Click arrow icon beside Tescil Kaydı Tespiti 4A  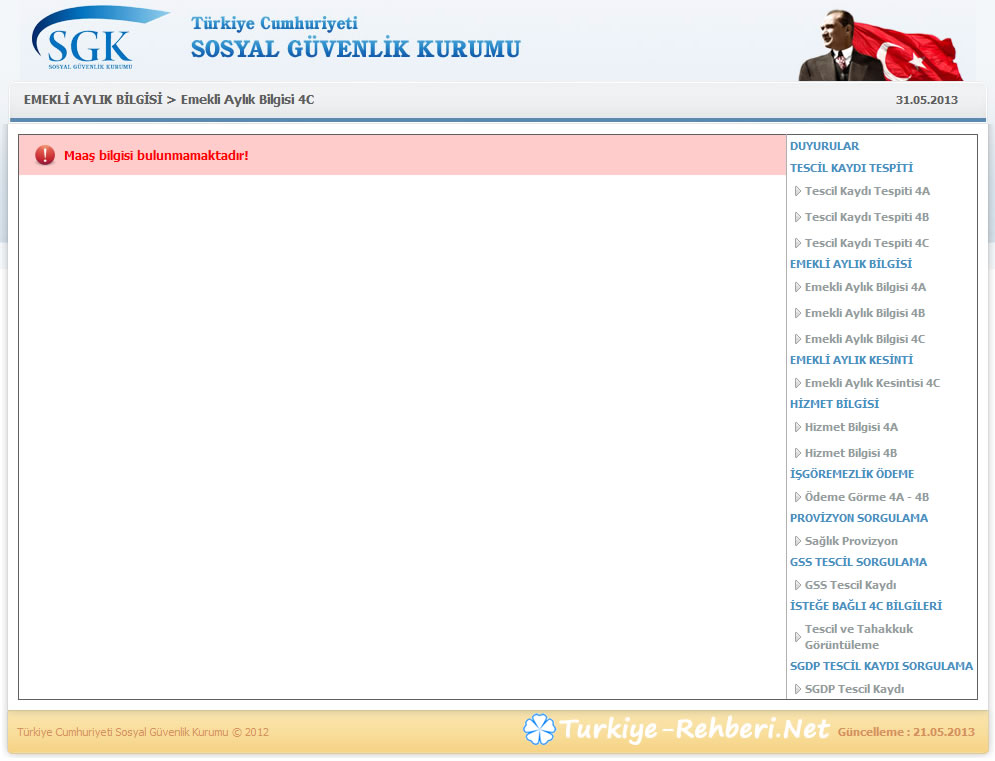click(x=797, y=191)
